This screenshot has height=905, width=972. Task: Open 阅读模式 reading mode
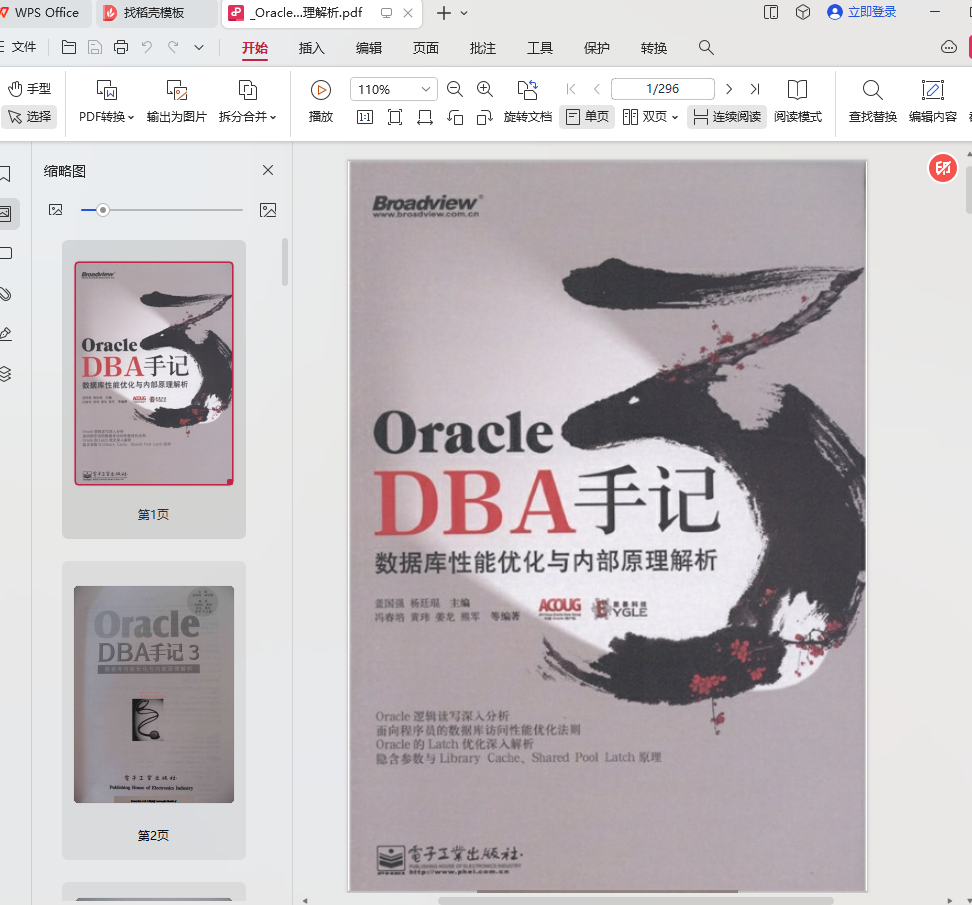coord(797,90)
